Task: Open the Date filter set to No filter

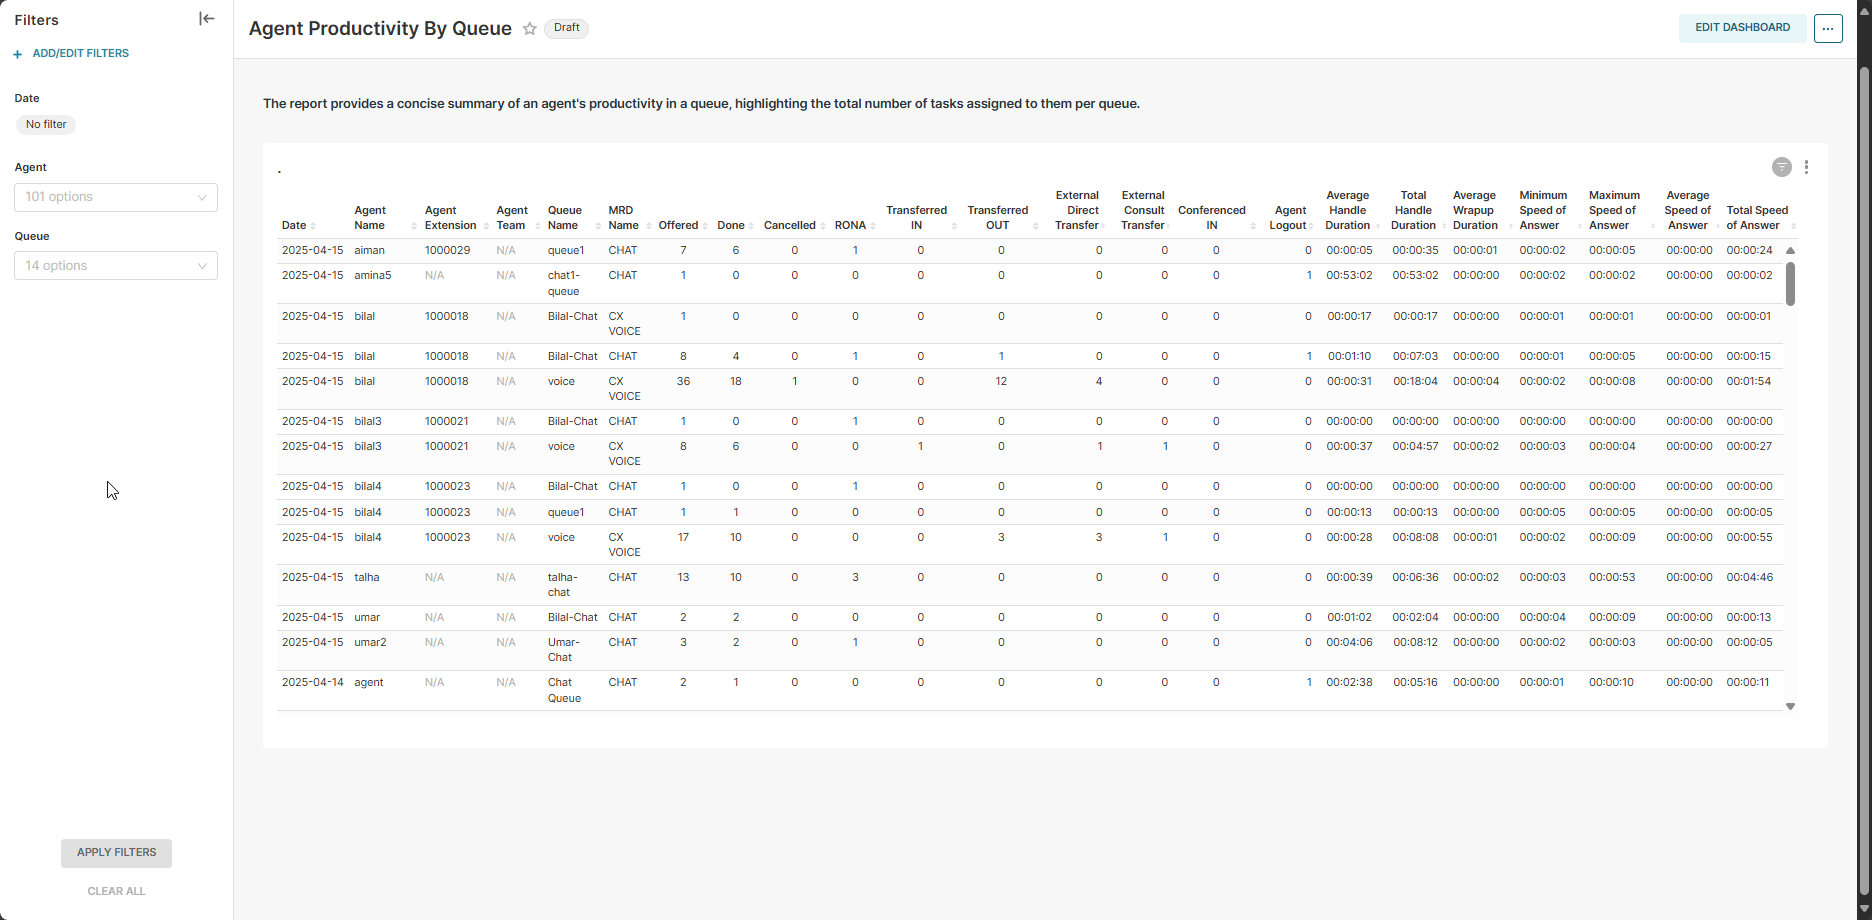Action: (46, 125)
